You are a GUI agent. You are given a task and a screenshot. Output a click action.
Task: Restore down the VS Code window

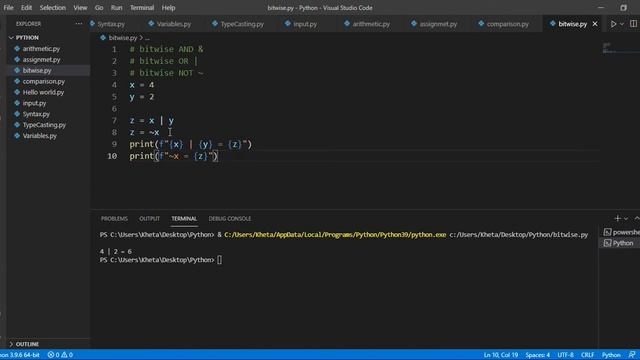pos(623,8)
